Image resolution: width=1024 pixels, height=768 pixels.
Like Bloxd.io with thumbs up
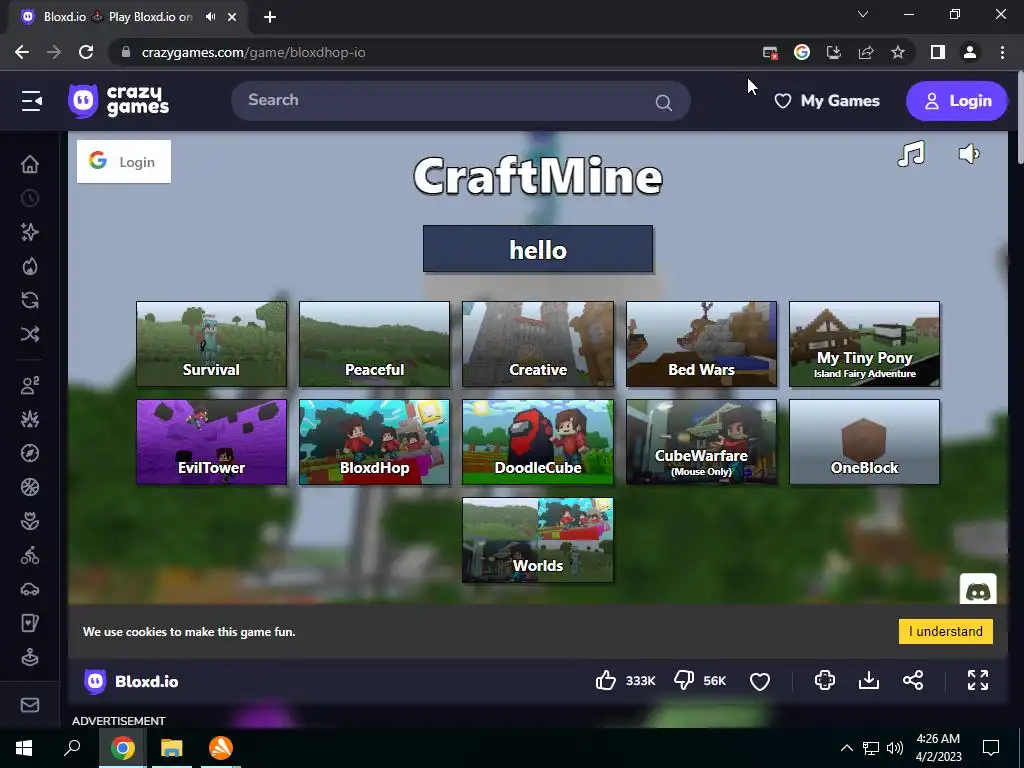click(606, 680)
